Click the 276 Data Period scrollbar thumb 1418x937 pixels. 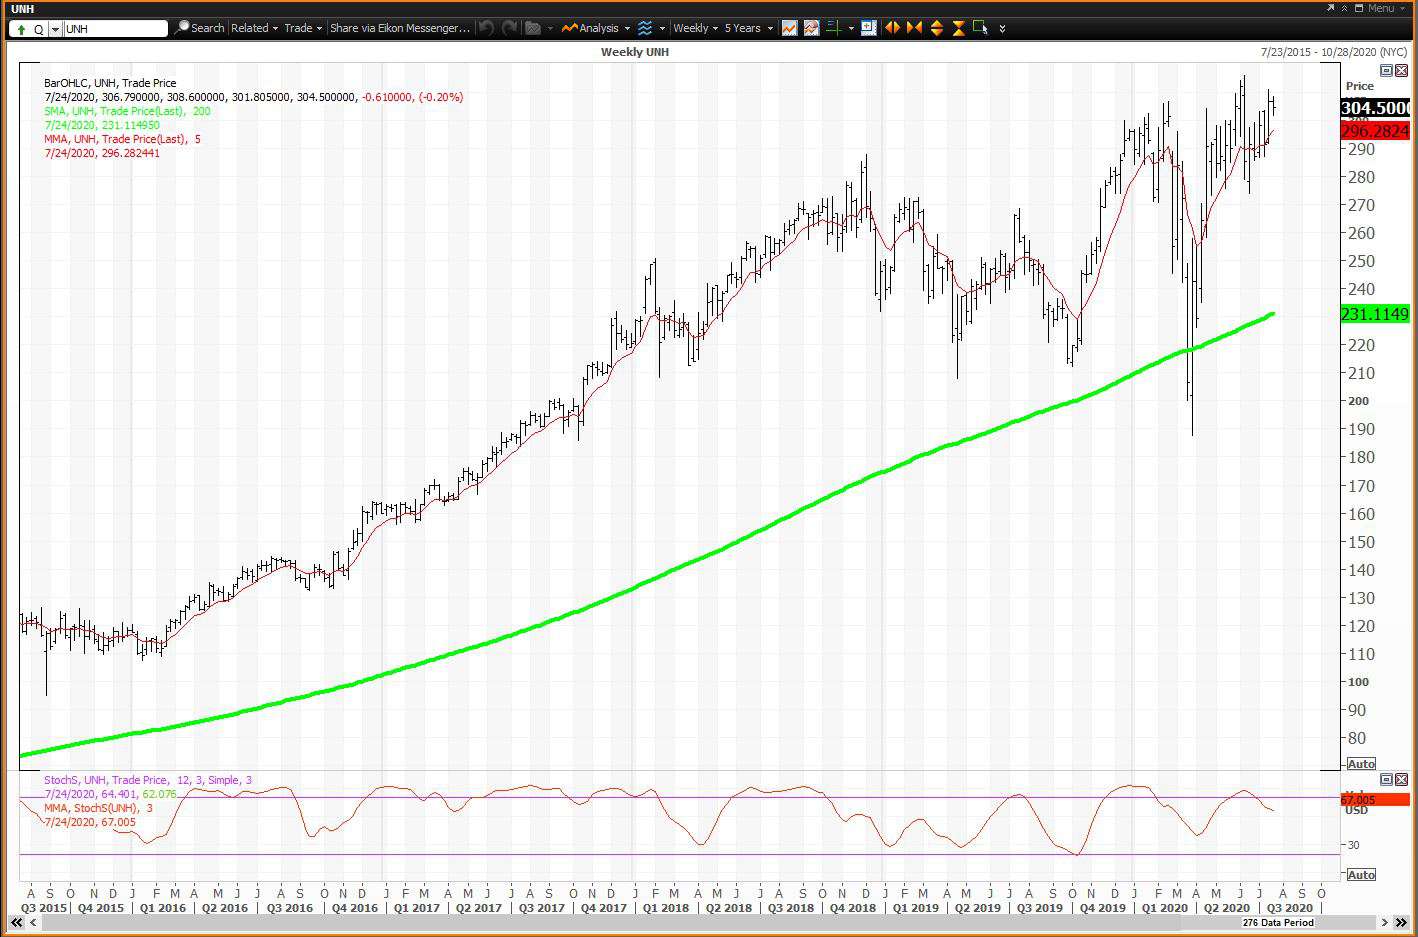tap(1279, 922)
